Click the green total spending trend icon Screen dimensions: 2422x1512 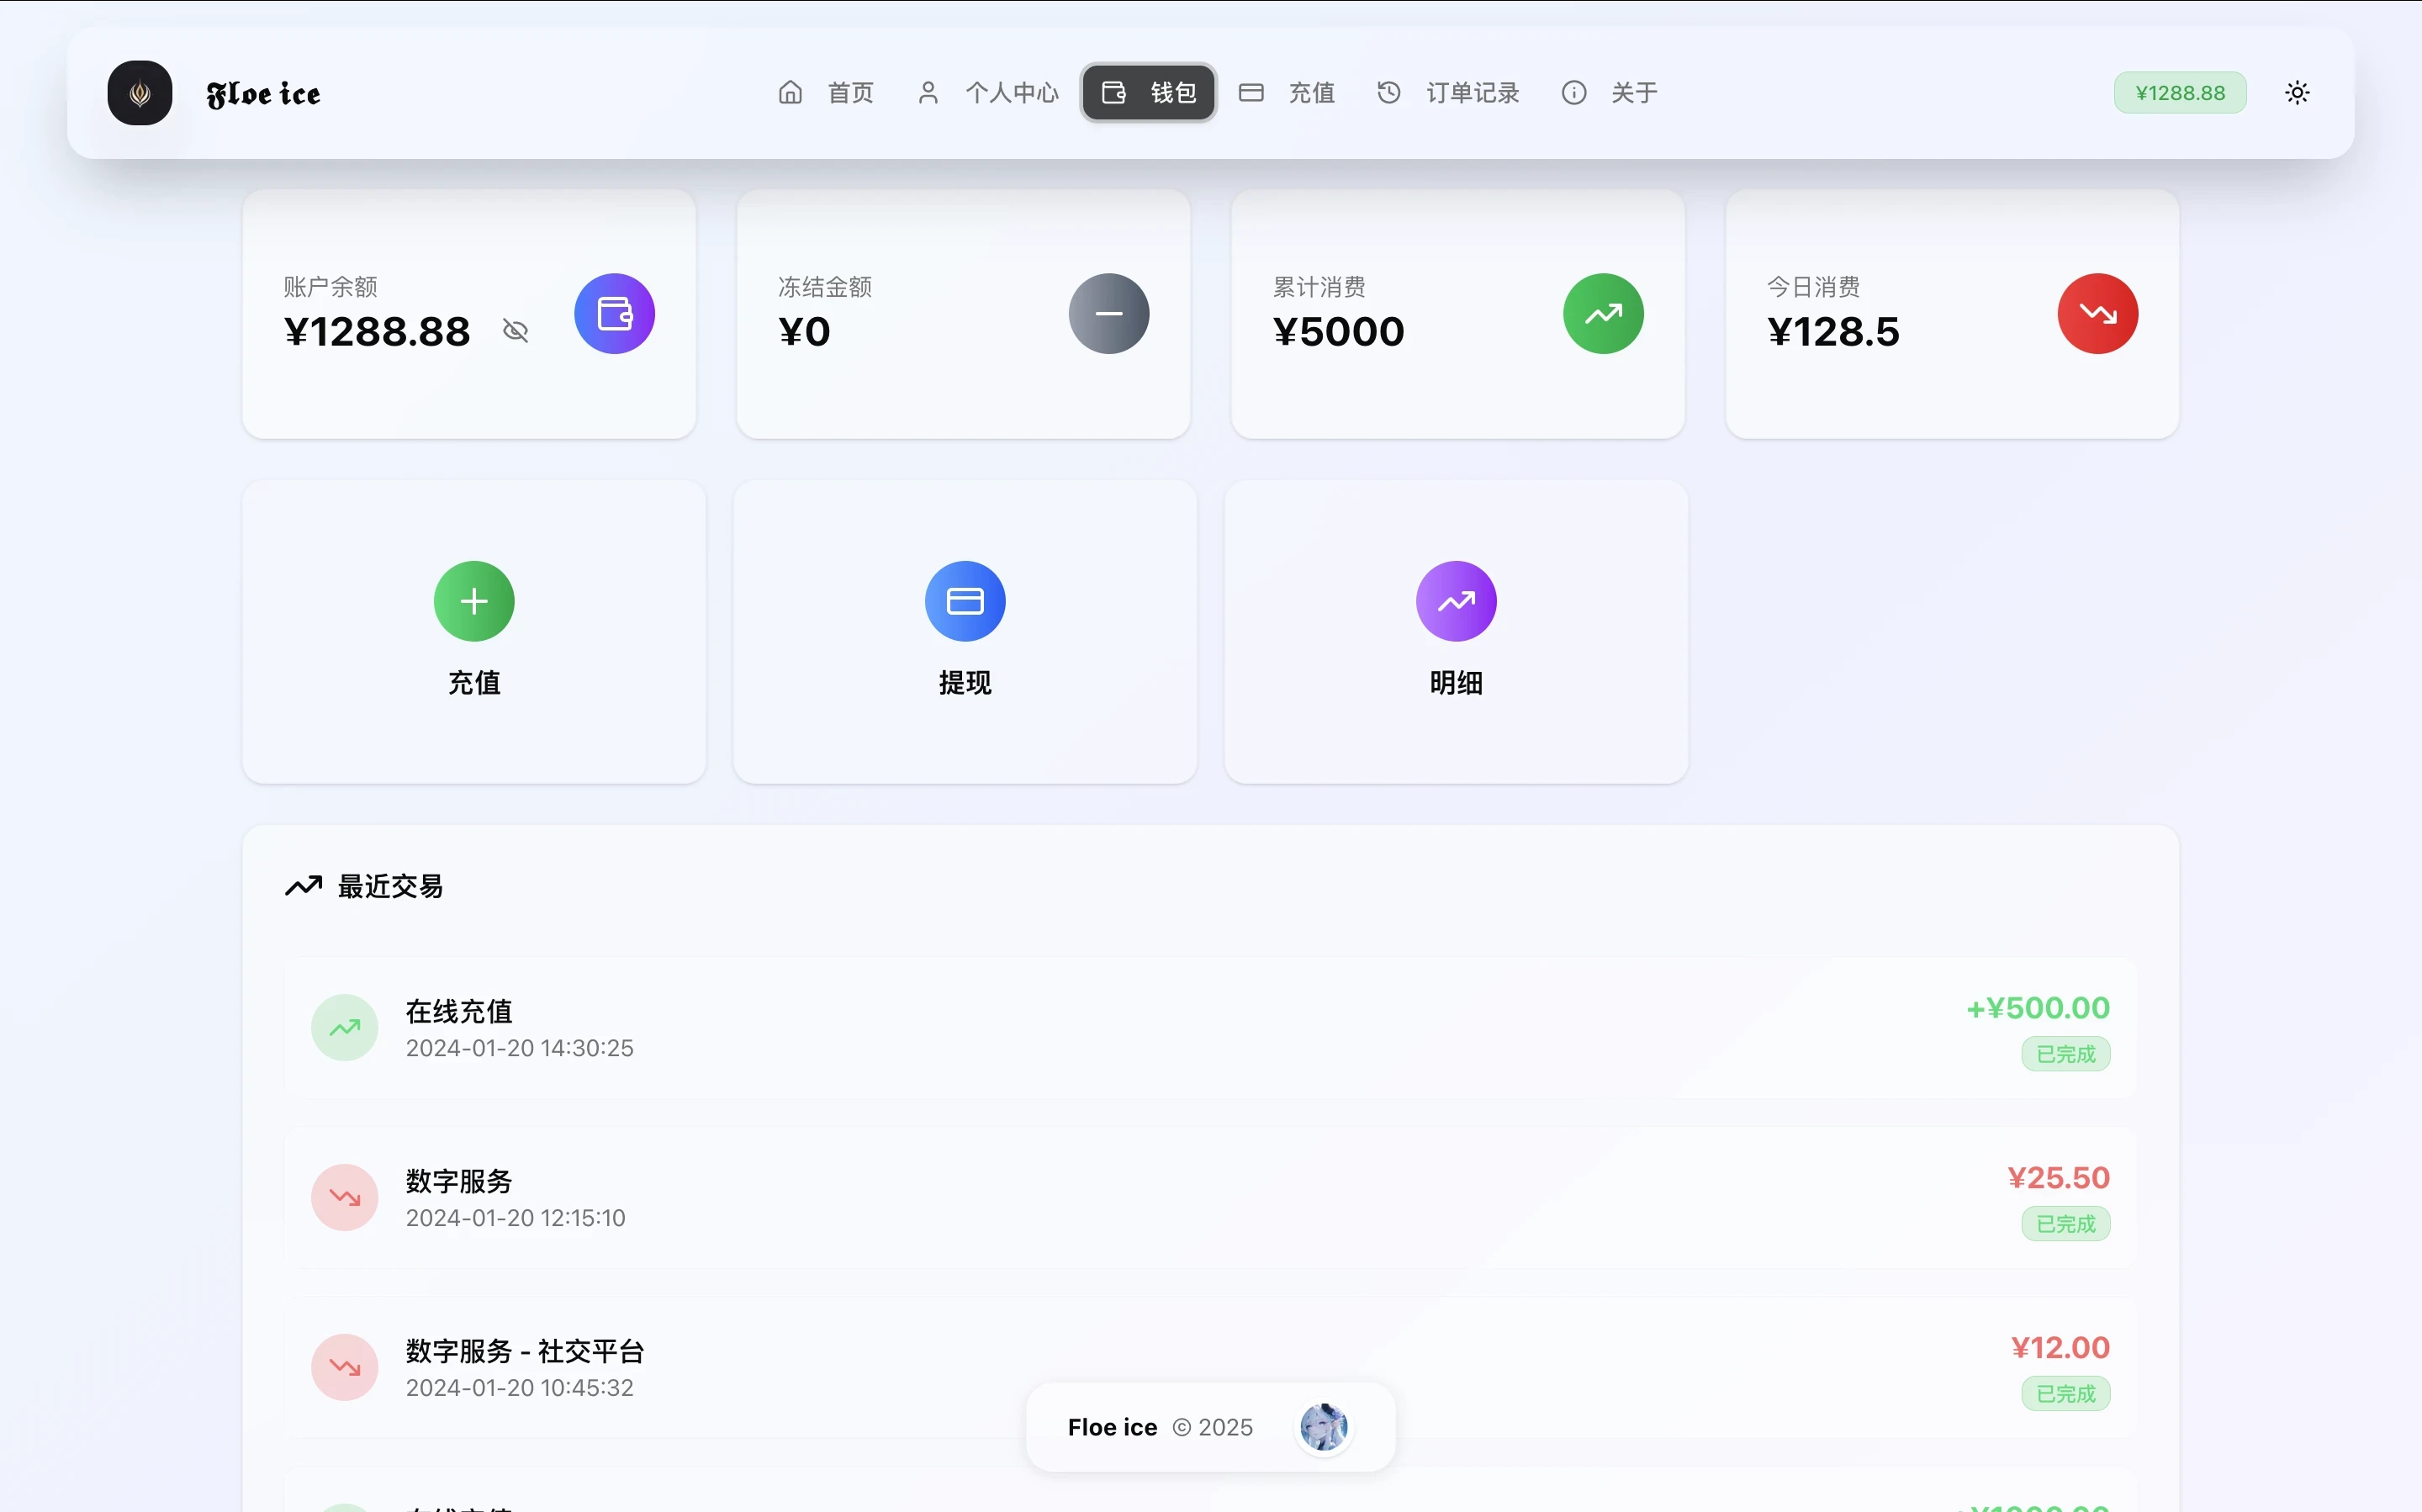coord(1602,314)
